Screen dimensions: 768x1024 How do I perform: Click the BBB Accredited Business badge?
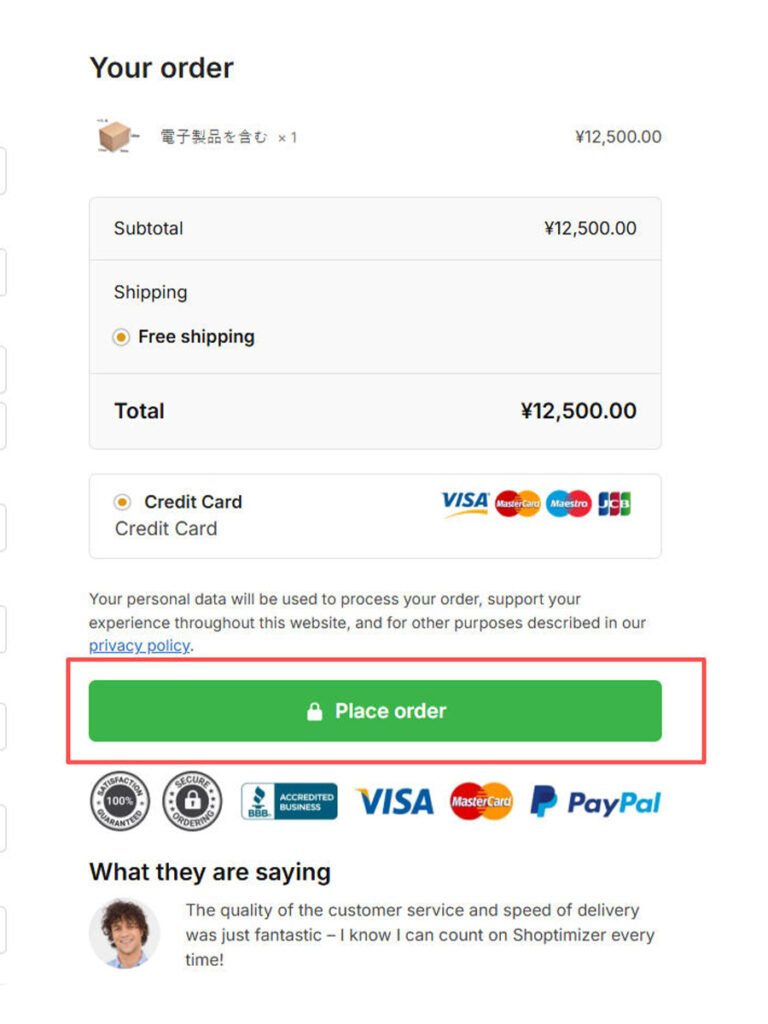coord(289,801)
